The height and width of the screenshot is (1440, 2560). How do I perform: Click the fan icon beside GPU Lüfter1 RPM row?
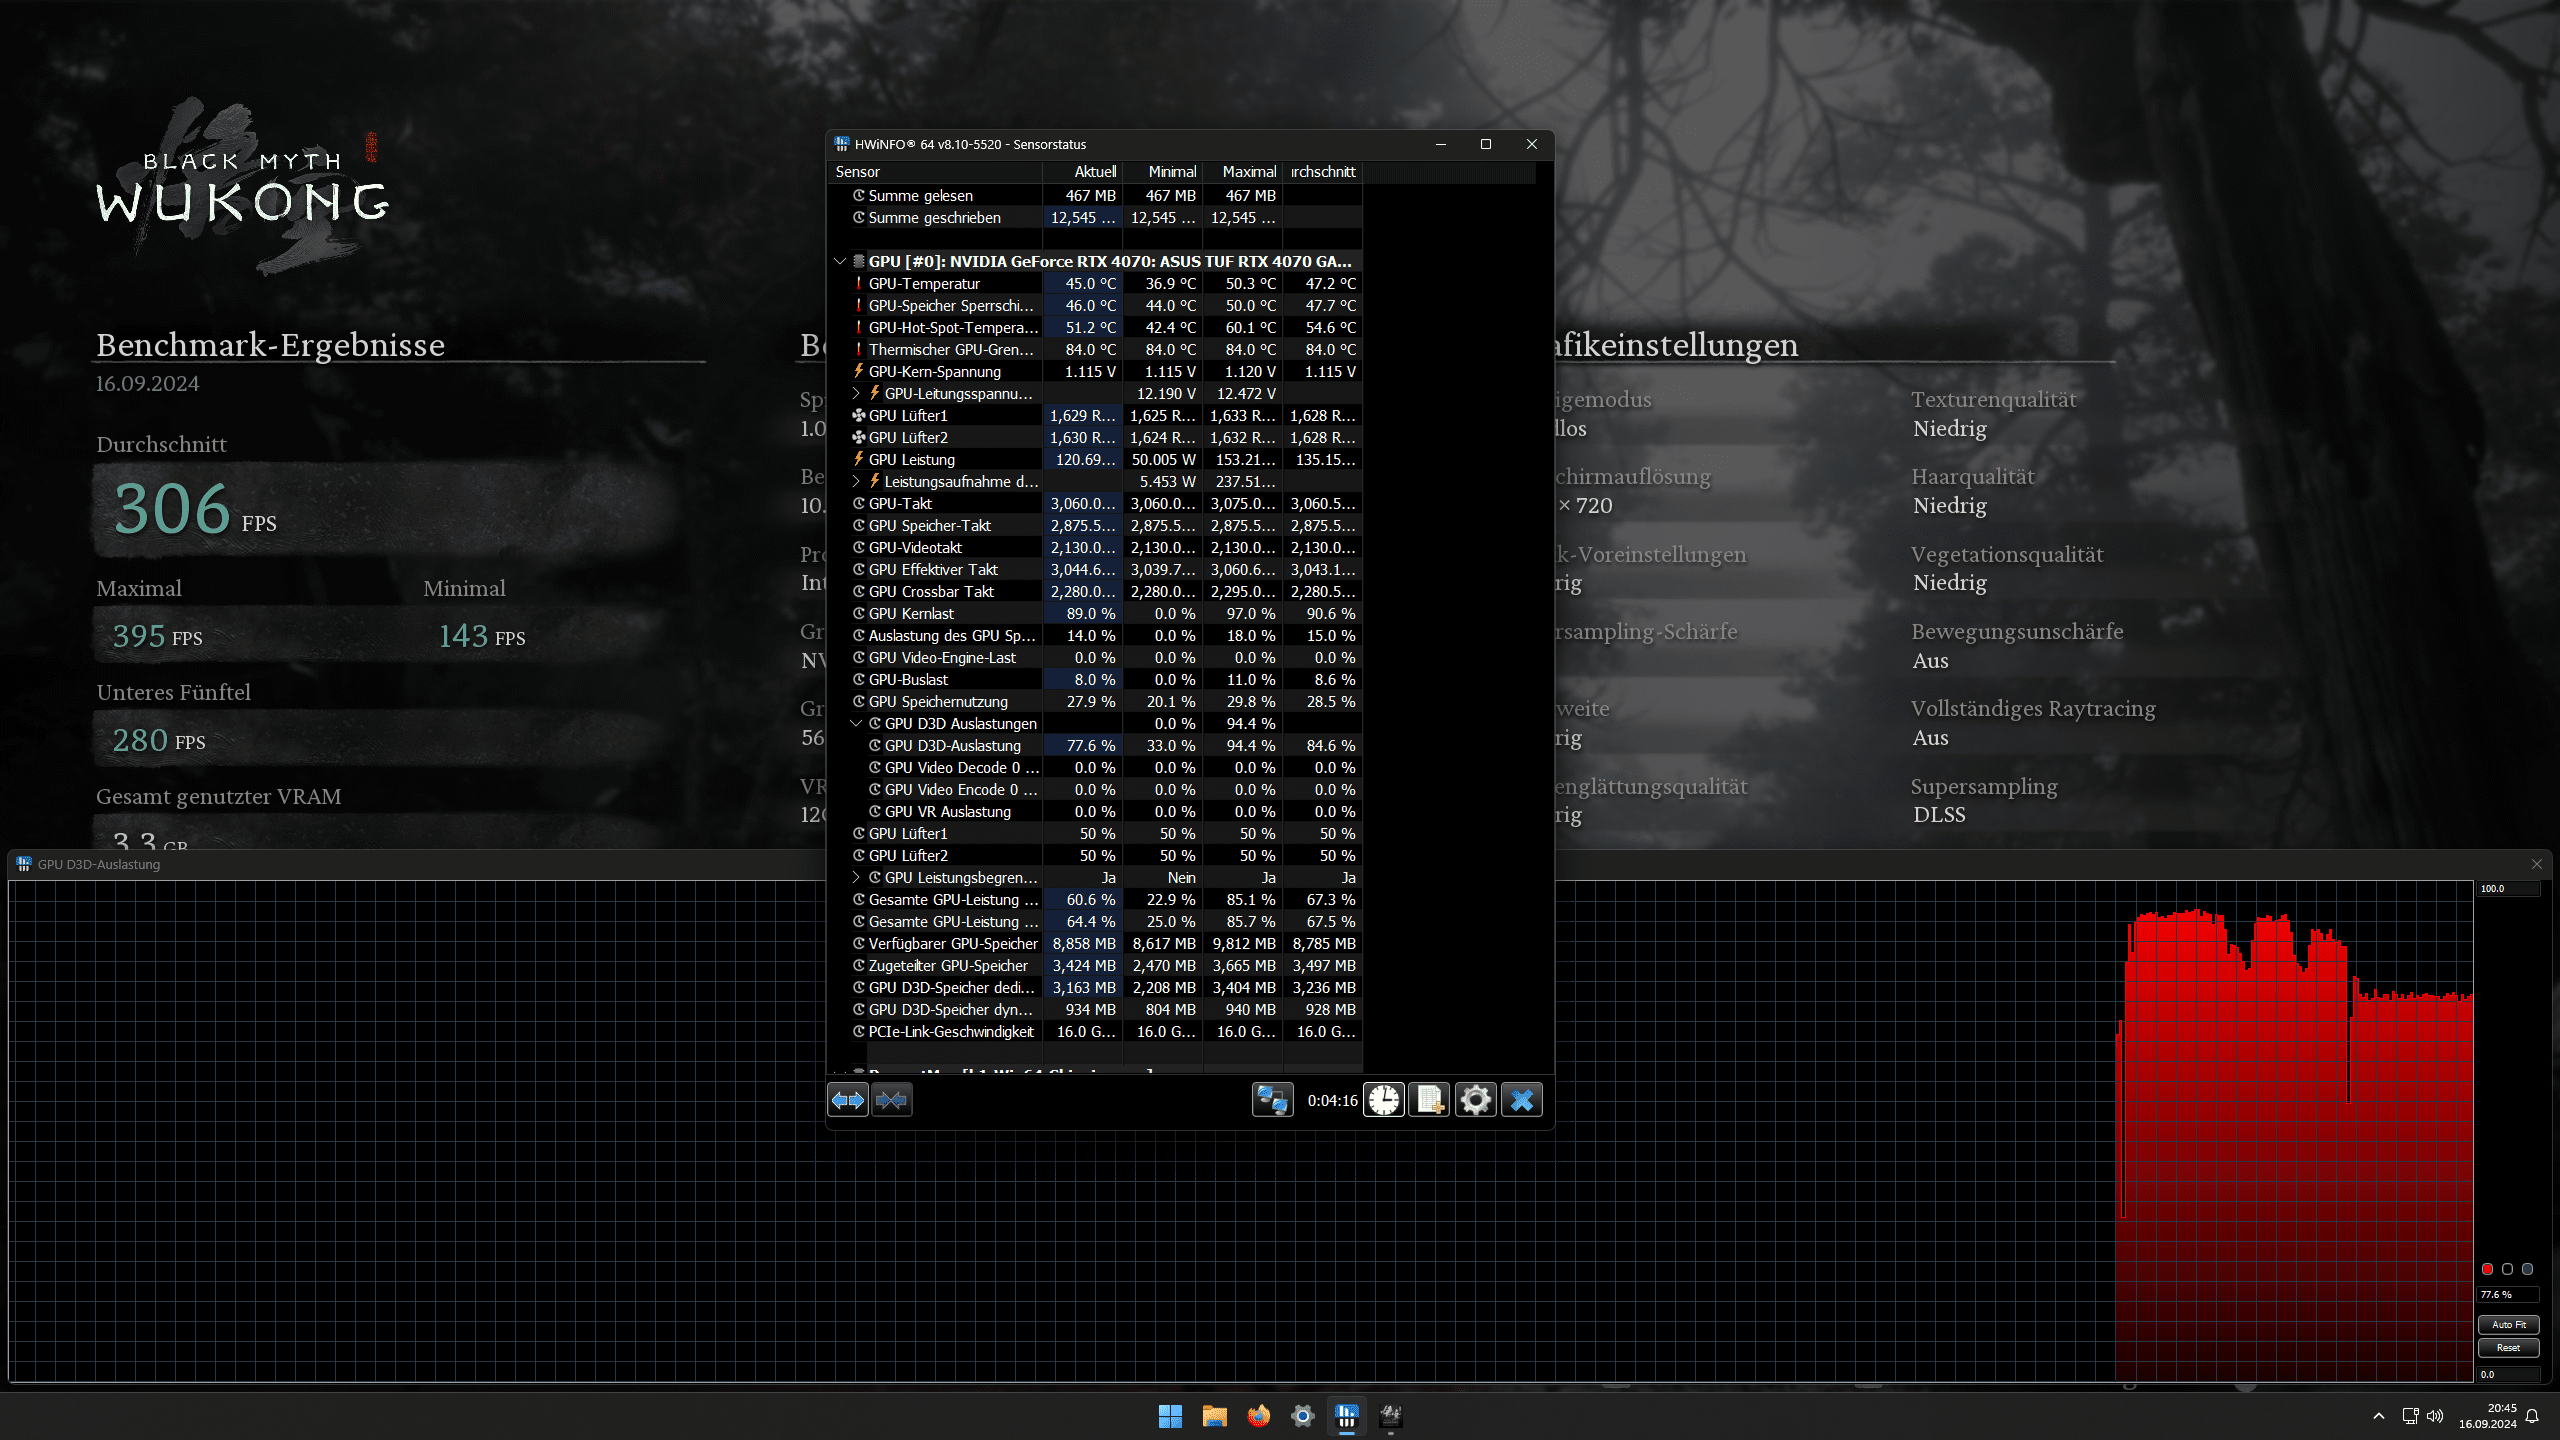pos(858,415)
